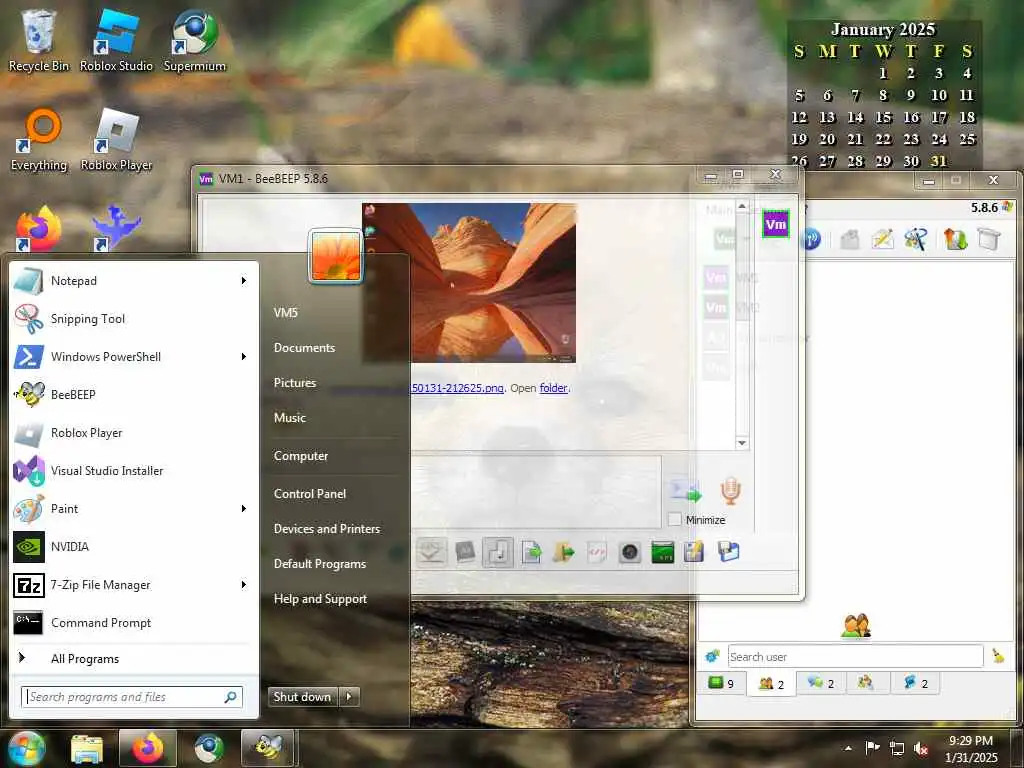The image size is (1024, 768).
Task: Click the pencil and envelope message icon
Action: [x=882, y=239]
